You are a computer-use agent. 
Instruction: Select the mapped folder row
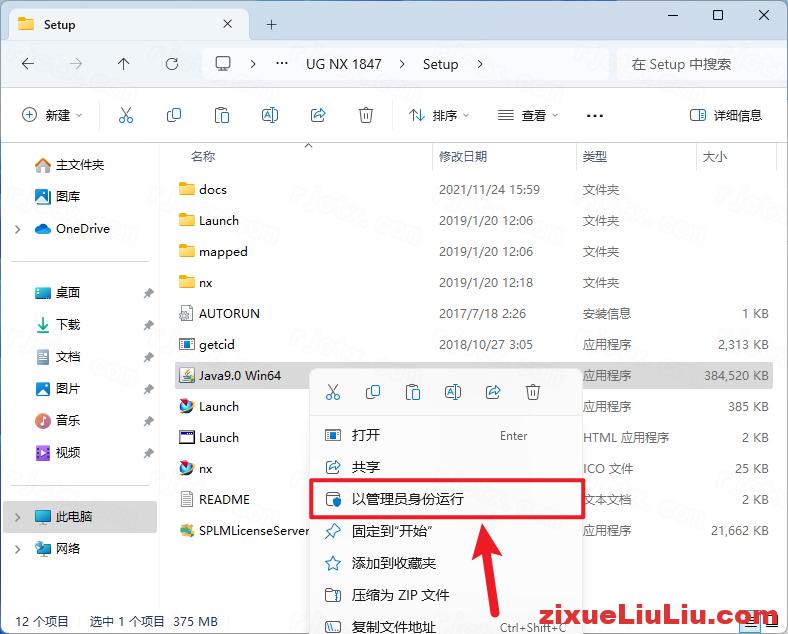[x=473, y=251]
